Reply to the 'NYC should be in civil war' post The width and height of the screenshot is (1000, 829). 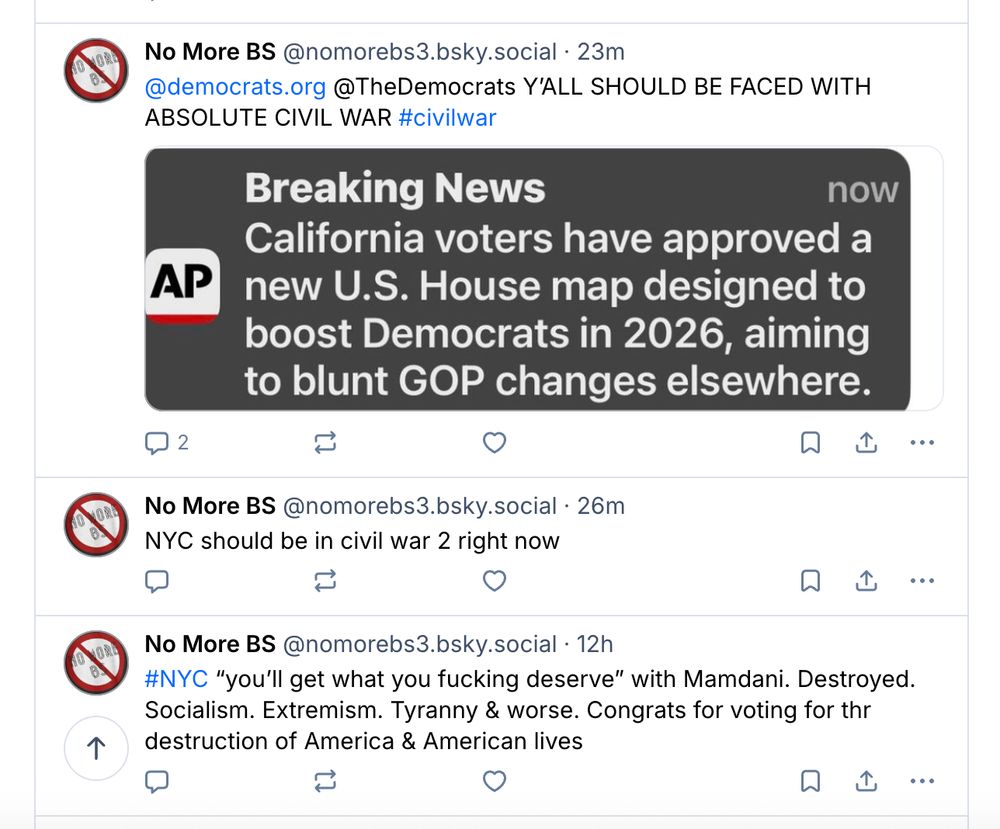click(157, 581)
